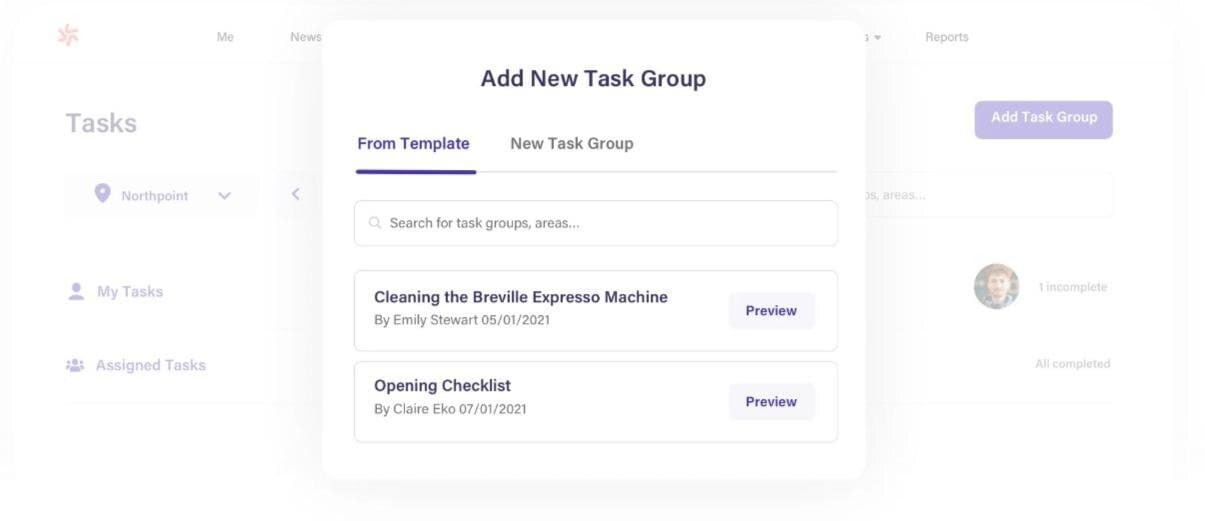Screen dimensions: 1205x521
Task: Expand the Northpoint location dropdown
Action: pyautogui.click(x=162, y=195)
